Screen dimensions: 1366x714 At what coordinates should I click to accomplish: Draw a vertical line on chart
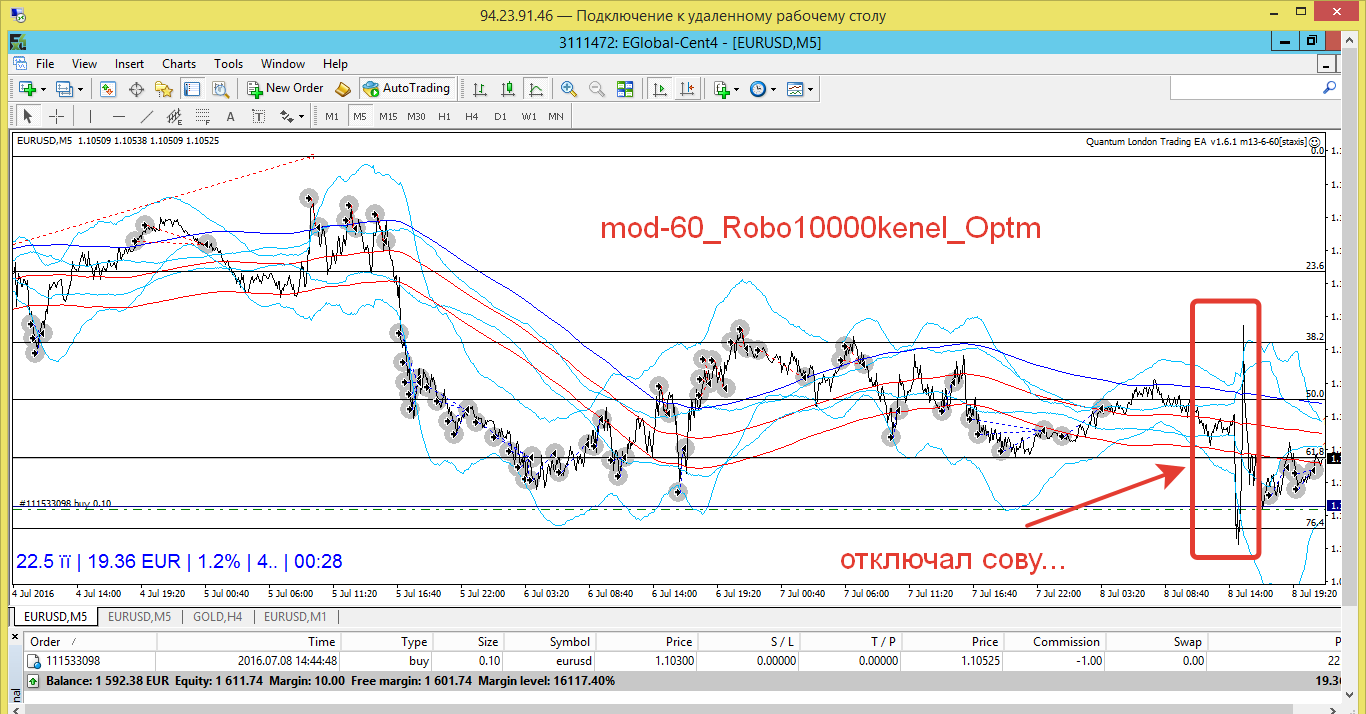tap(90, 116)
